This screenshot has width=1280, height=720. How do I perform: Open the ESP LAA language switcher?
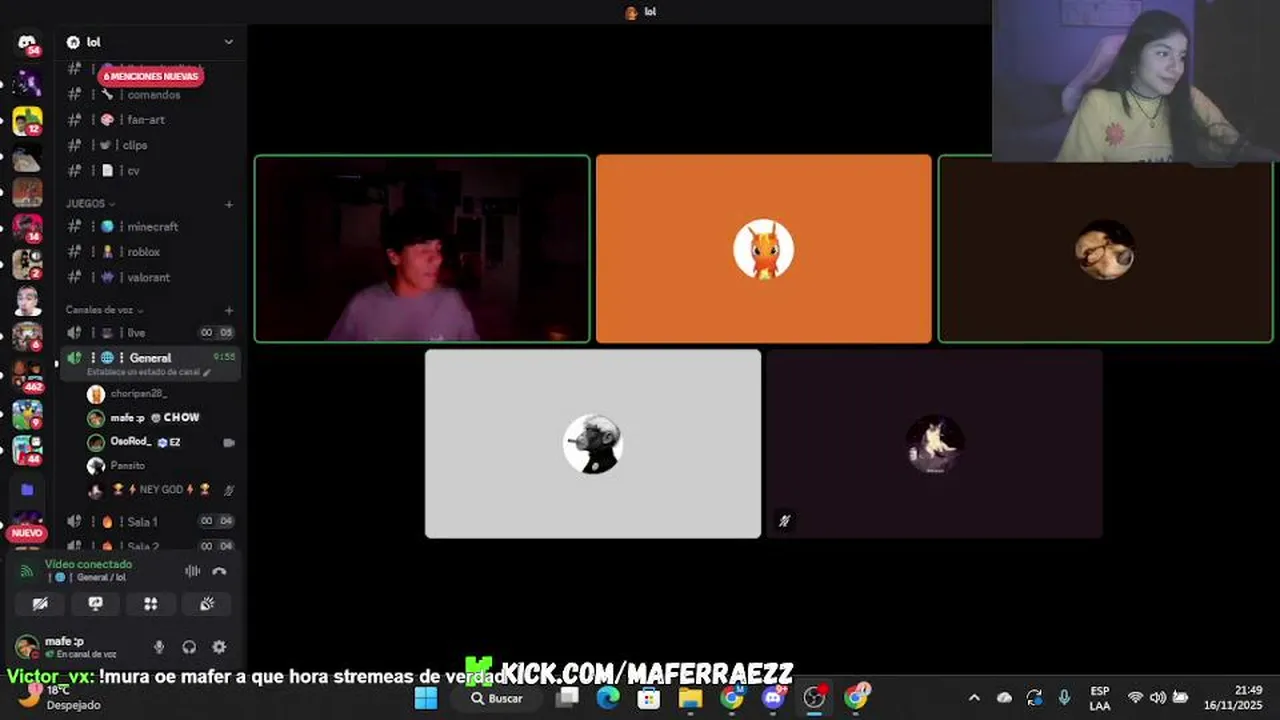(1099, 698)
